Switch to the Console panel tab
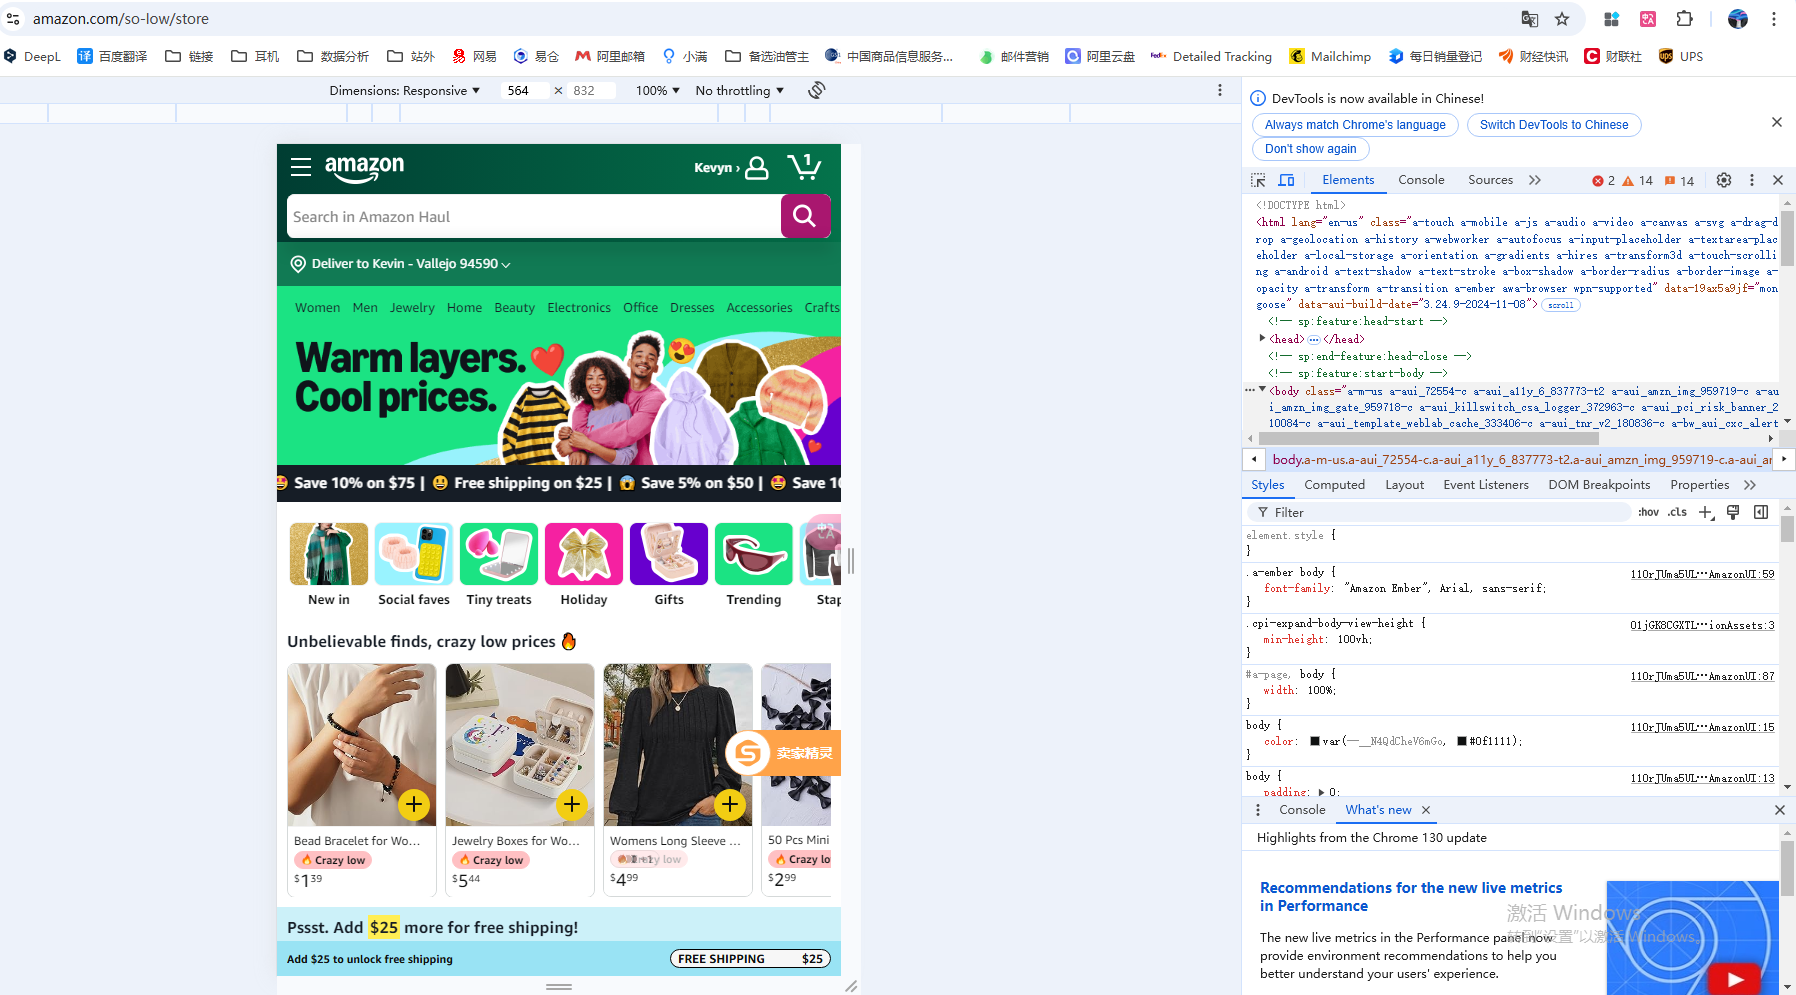This screenshot has width=1796, height=995. coord(1421,180)
